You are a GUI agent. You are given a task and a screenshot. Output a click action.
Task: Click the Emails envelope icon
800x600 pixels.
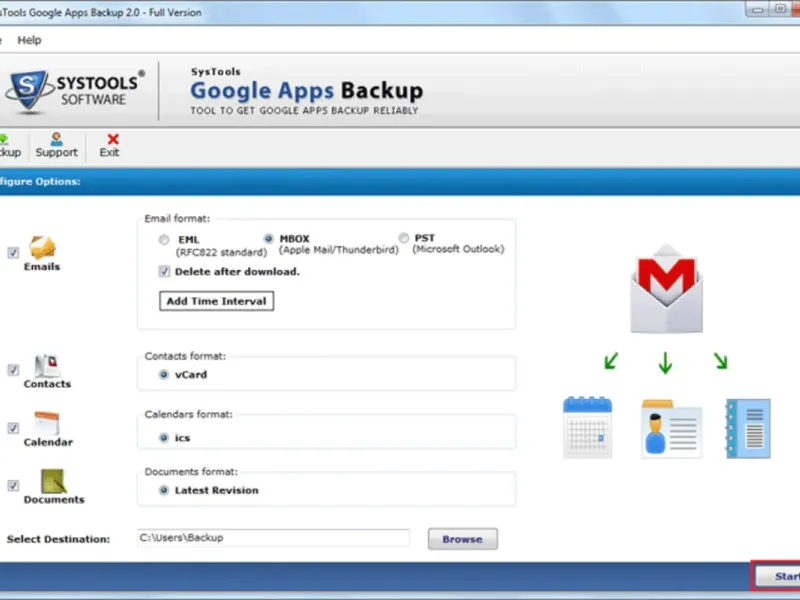[x=42, y=247]
